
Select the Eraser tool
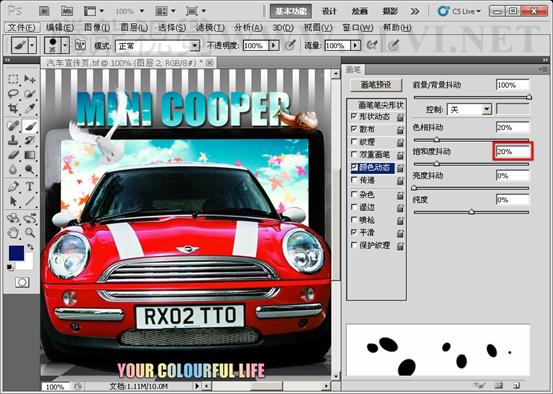[13, 155]
